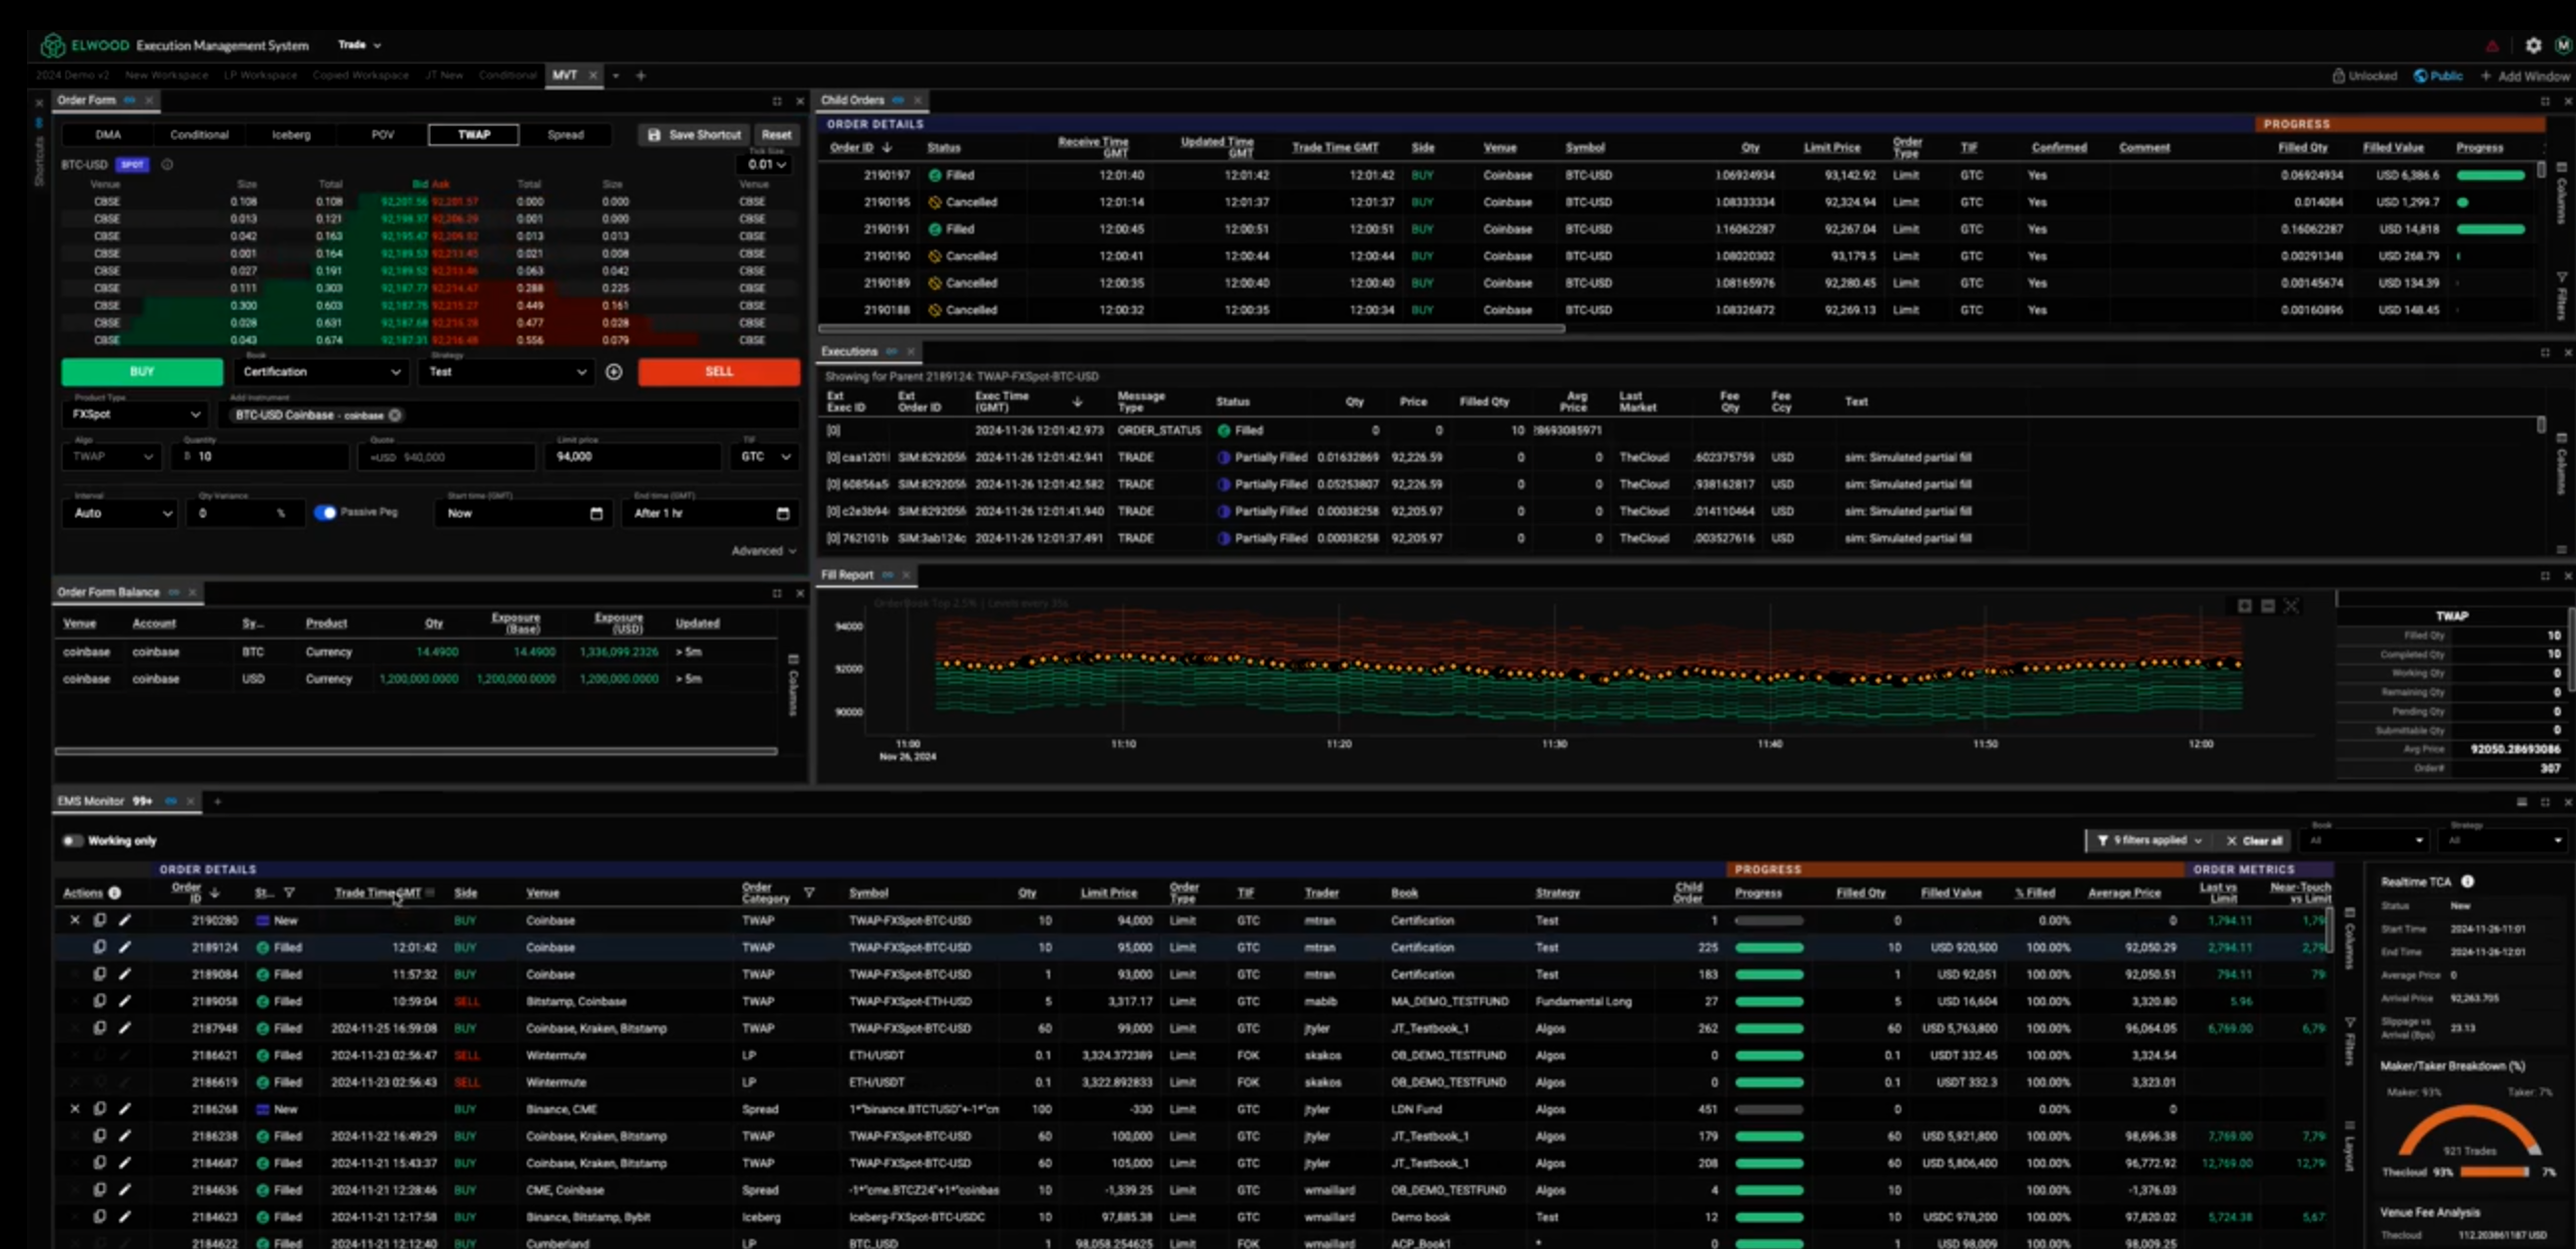Click Clear all filters button

point(2254,841)
